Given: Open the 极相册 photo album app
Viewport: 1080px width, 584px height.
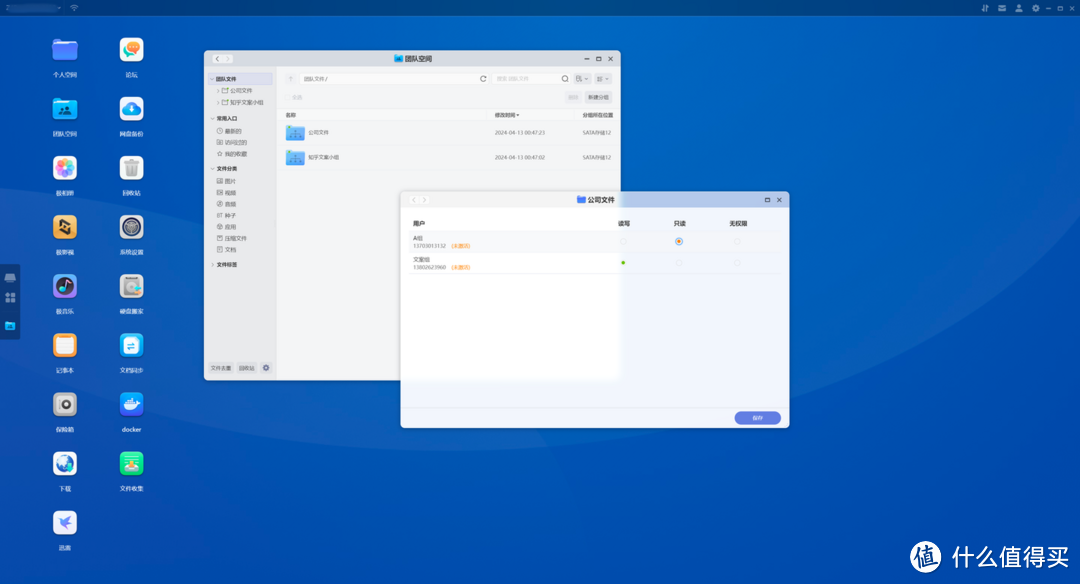Looking at the screenshot, I should click(65, 168).
